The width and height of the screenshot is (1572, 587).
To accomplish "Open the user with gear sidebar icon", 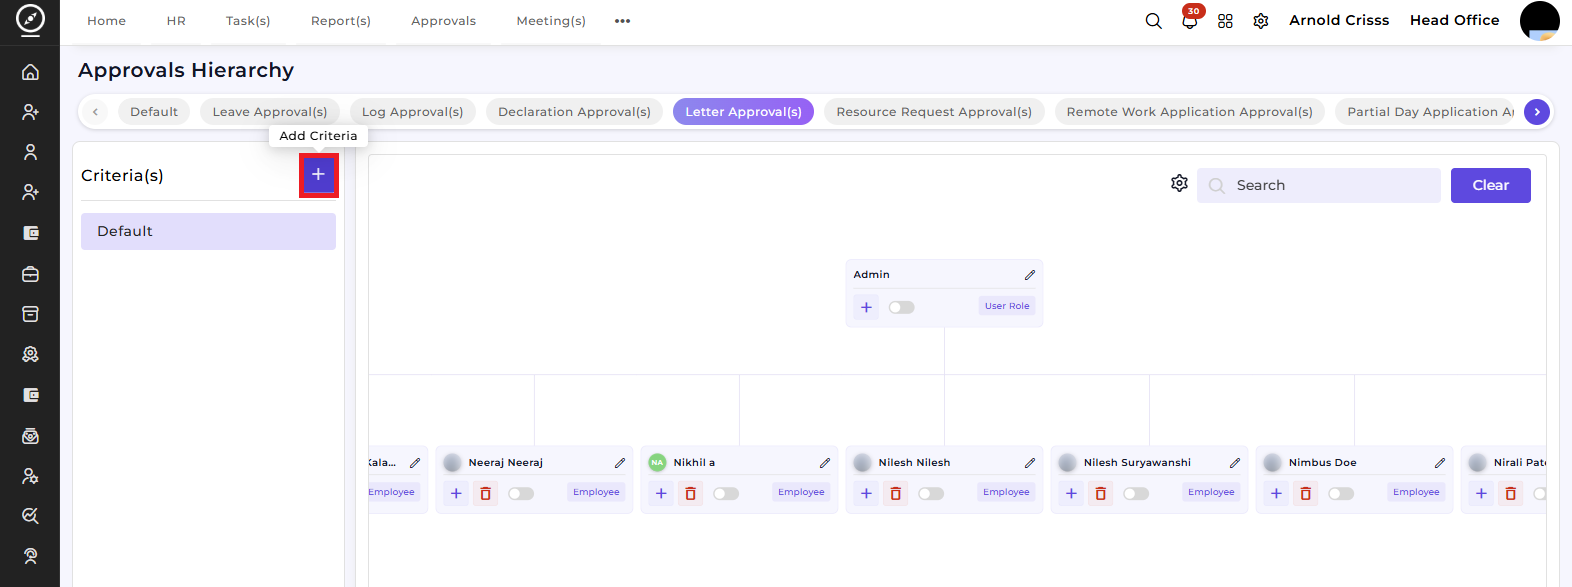I will tap(31, 476).
